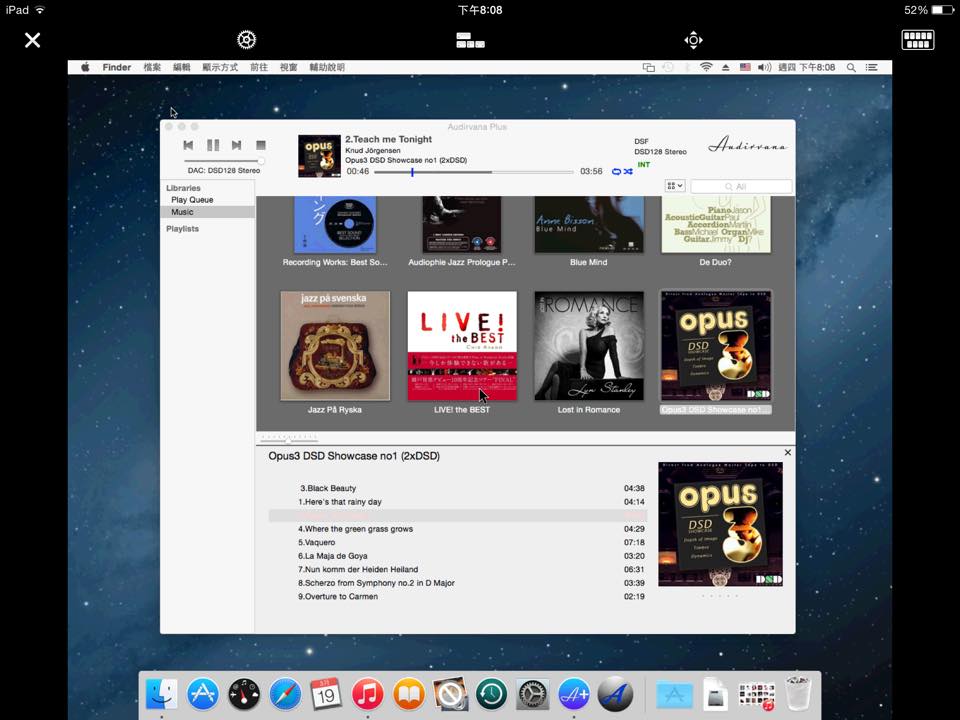960x720 pixels.
Task: Open the 前往 menu
Action: (x=259, y=67)
